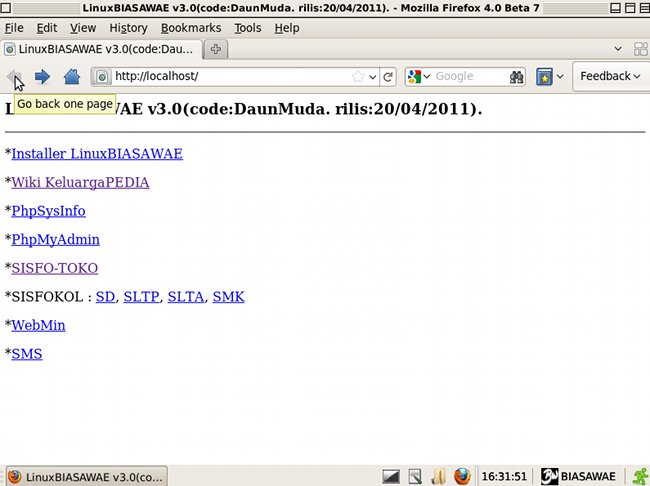Open the SISFOKOL SMK link
650x486 pixels.
point(228,297)
